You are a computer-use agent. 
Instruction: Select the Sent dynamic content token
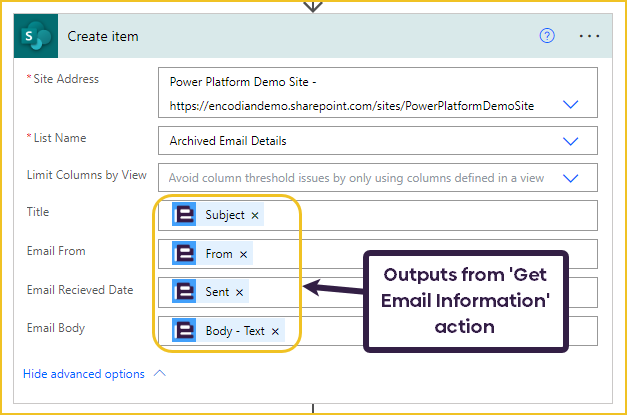(210, 291)
